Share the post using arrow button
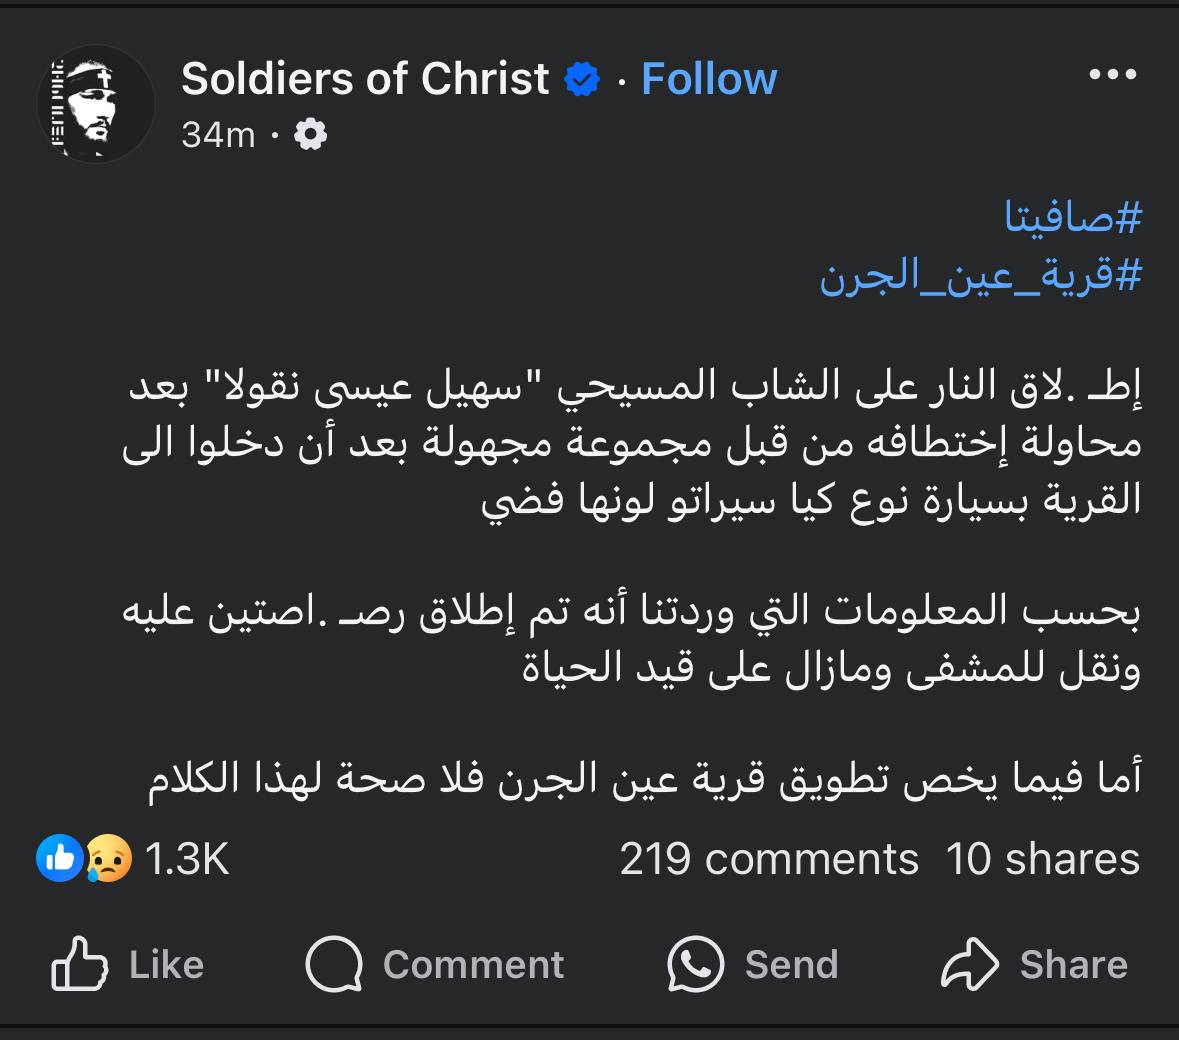Viewport: 1179px width, 1040px height. click(x=1034, y=964)
